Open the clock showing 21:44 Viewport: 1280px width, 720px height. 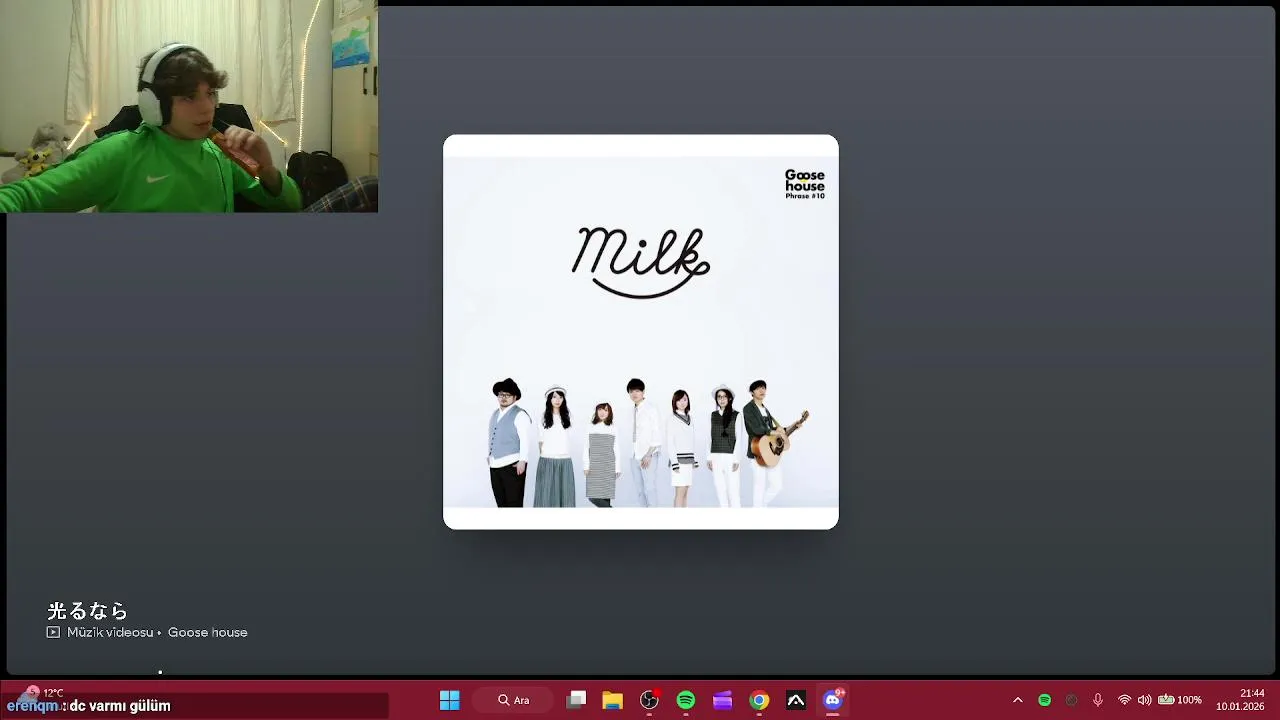pos(1252,693)
